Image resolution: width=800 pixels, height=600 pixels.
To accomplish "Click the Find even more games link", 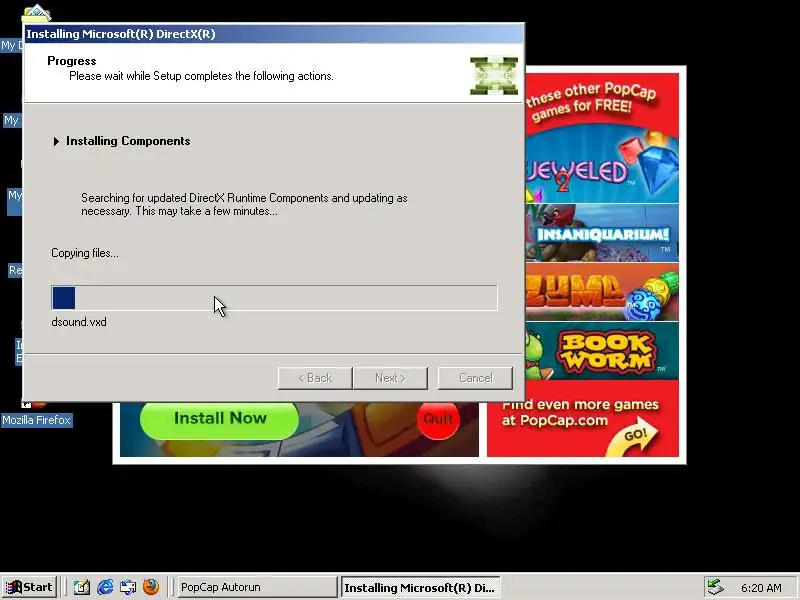I will (580, 412).
